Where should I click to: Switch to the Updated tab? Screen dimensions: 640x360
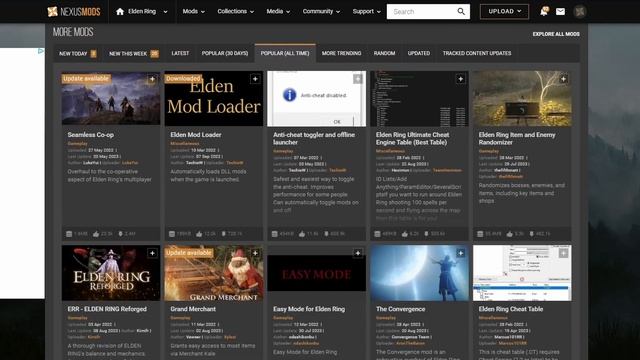click(419, 53)
